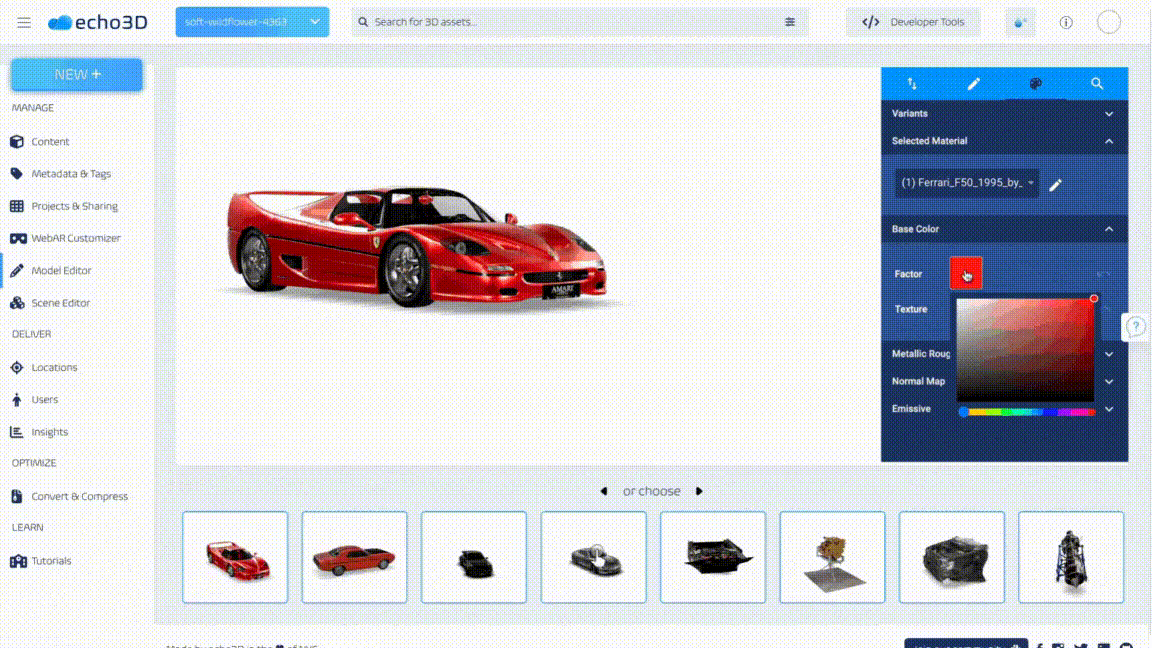Open search filter options icon
This screenshot has height=648, width=1152.
coord(790,22)
